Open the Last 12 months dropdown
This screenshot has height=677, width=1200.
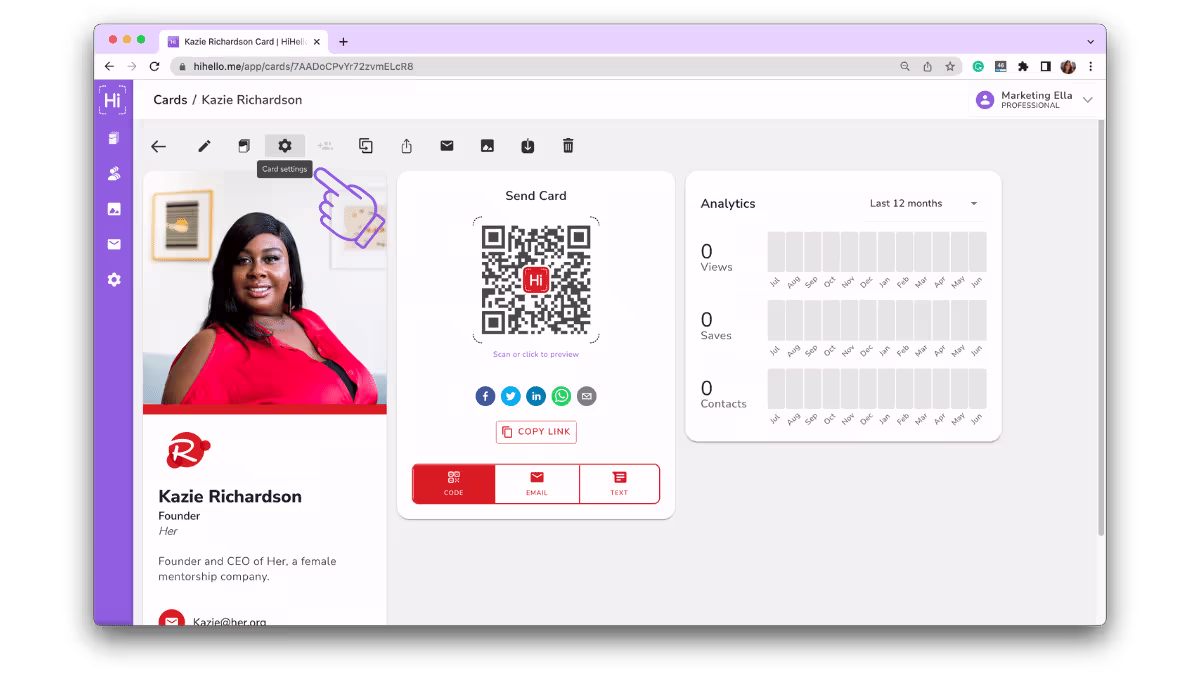[x=923, y=204]
